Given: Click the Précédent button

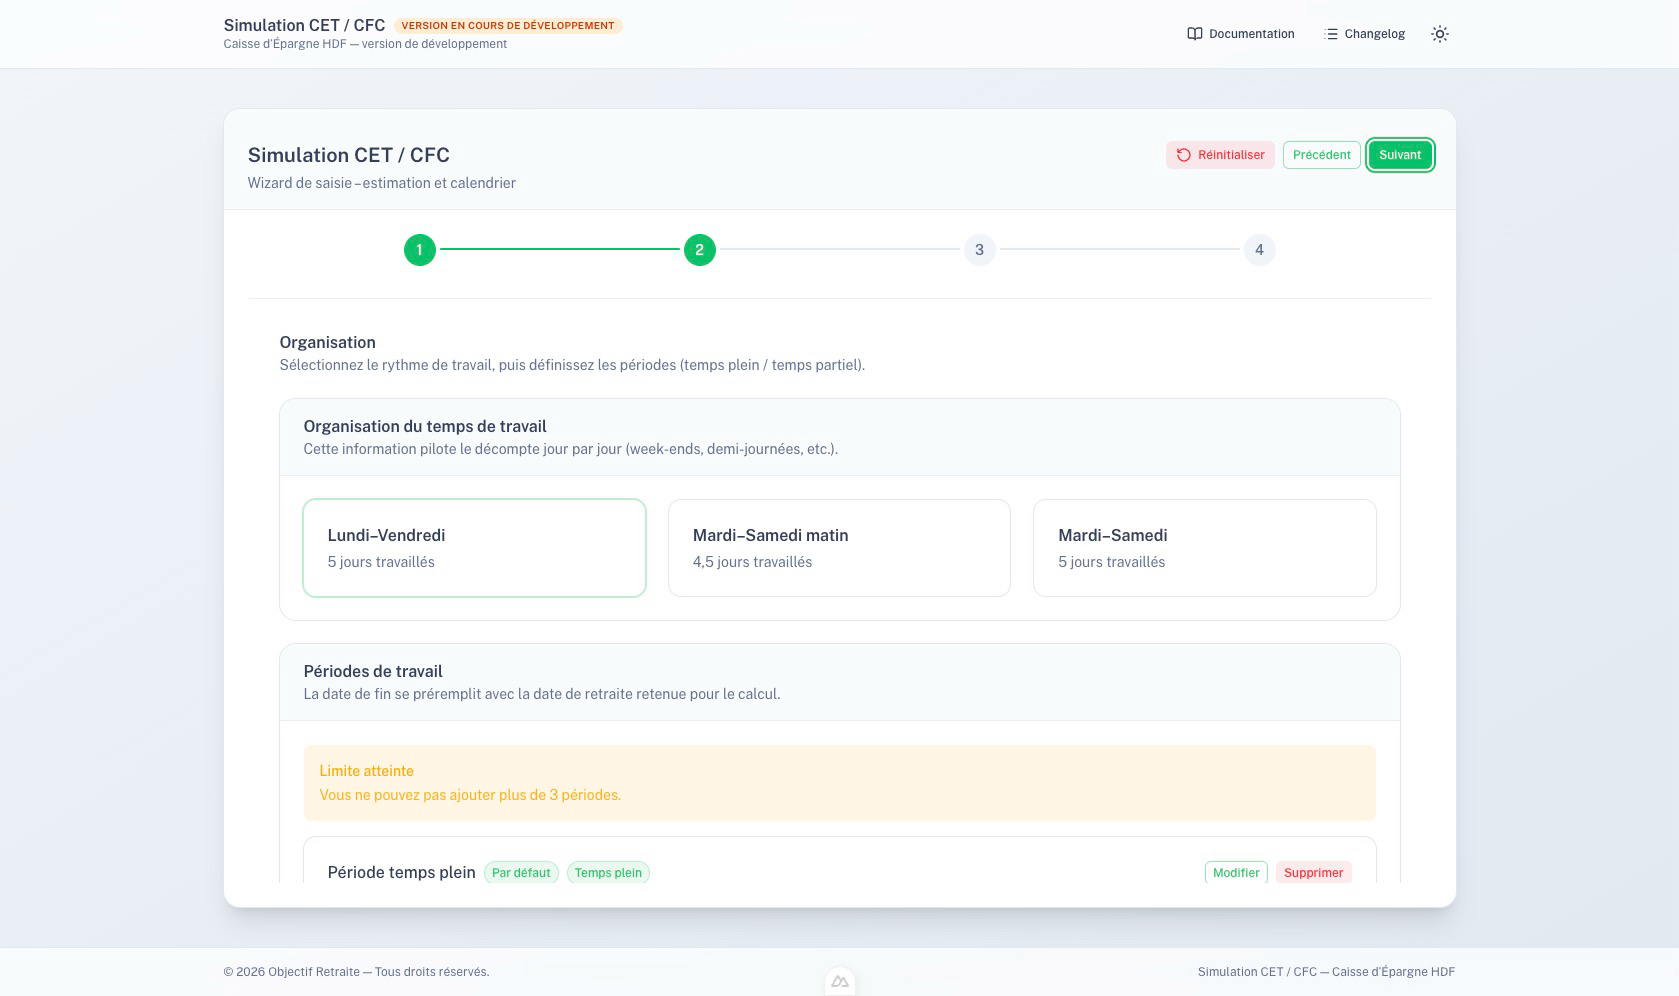Looking at the screenshot, I should coord(1321,155).
